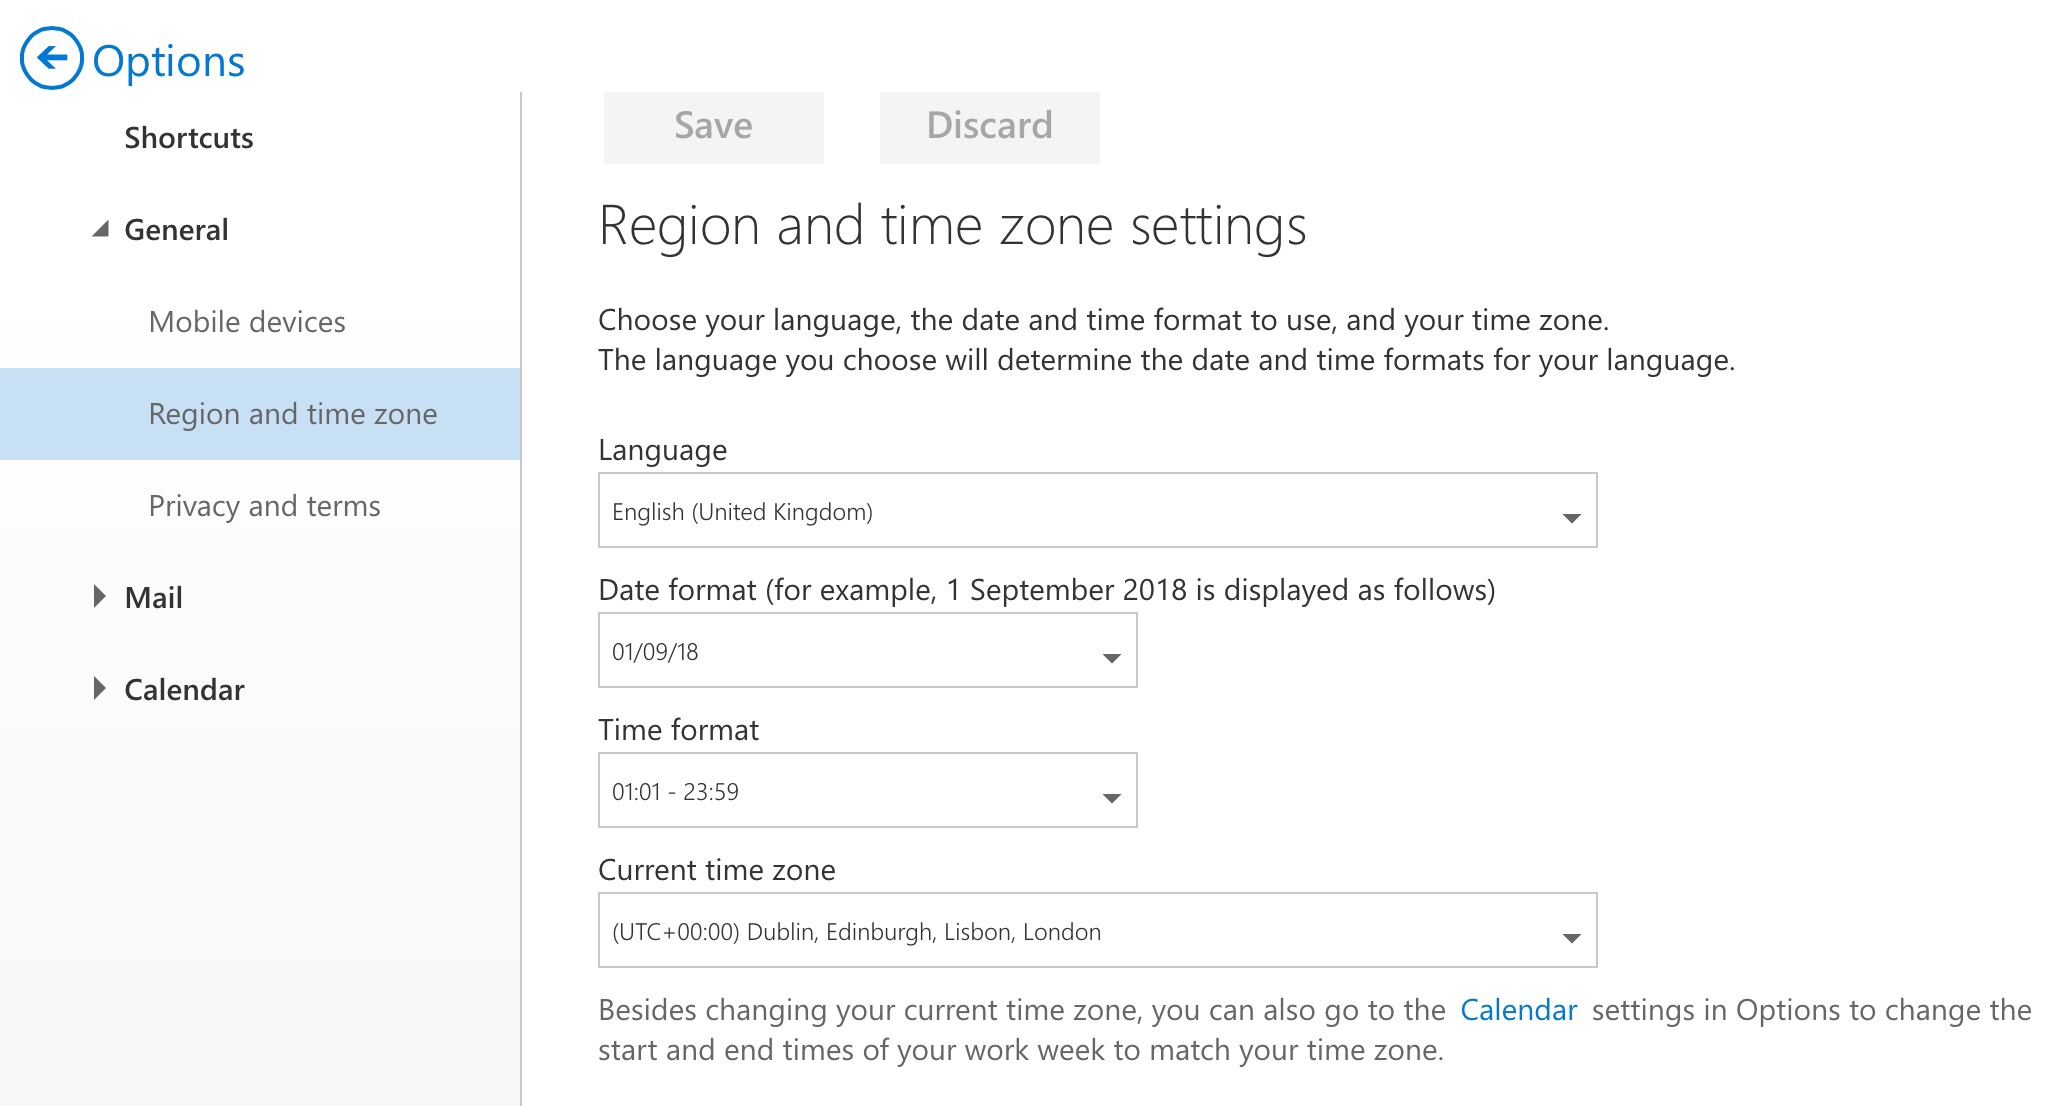Select Region and time zone item
2048x1106 pixels.
[292, 414]
